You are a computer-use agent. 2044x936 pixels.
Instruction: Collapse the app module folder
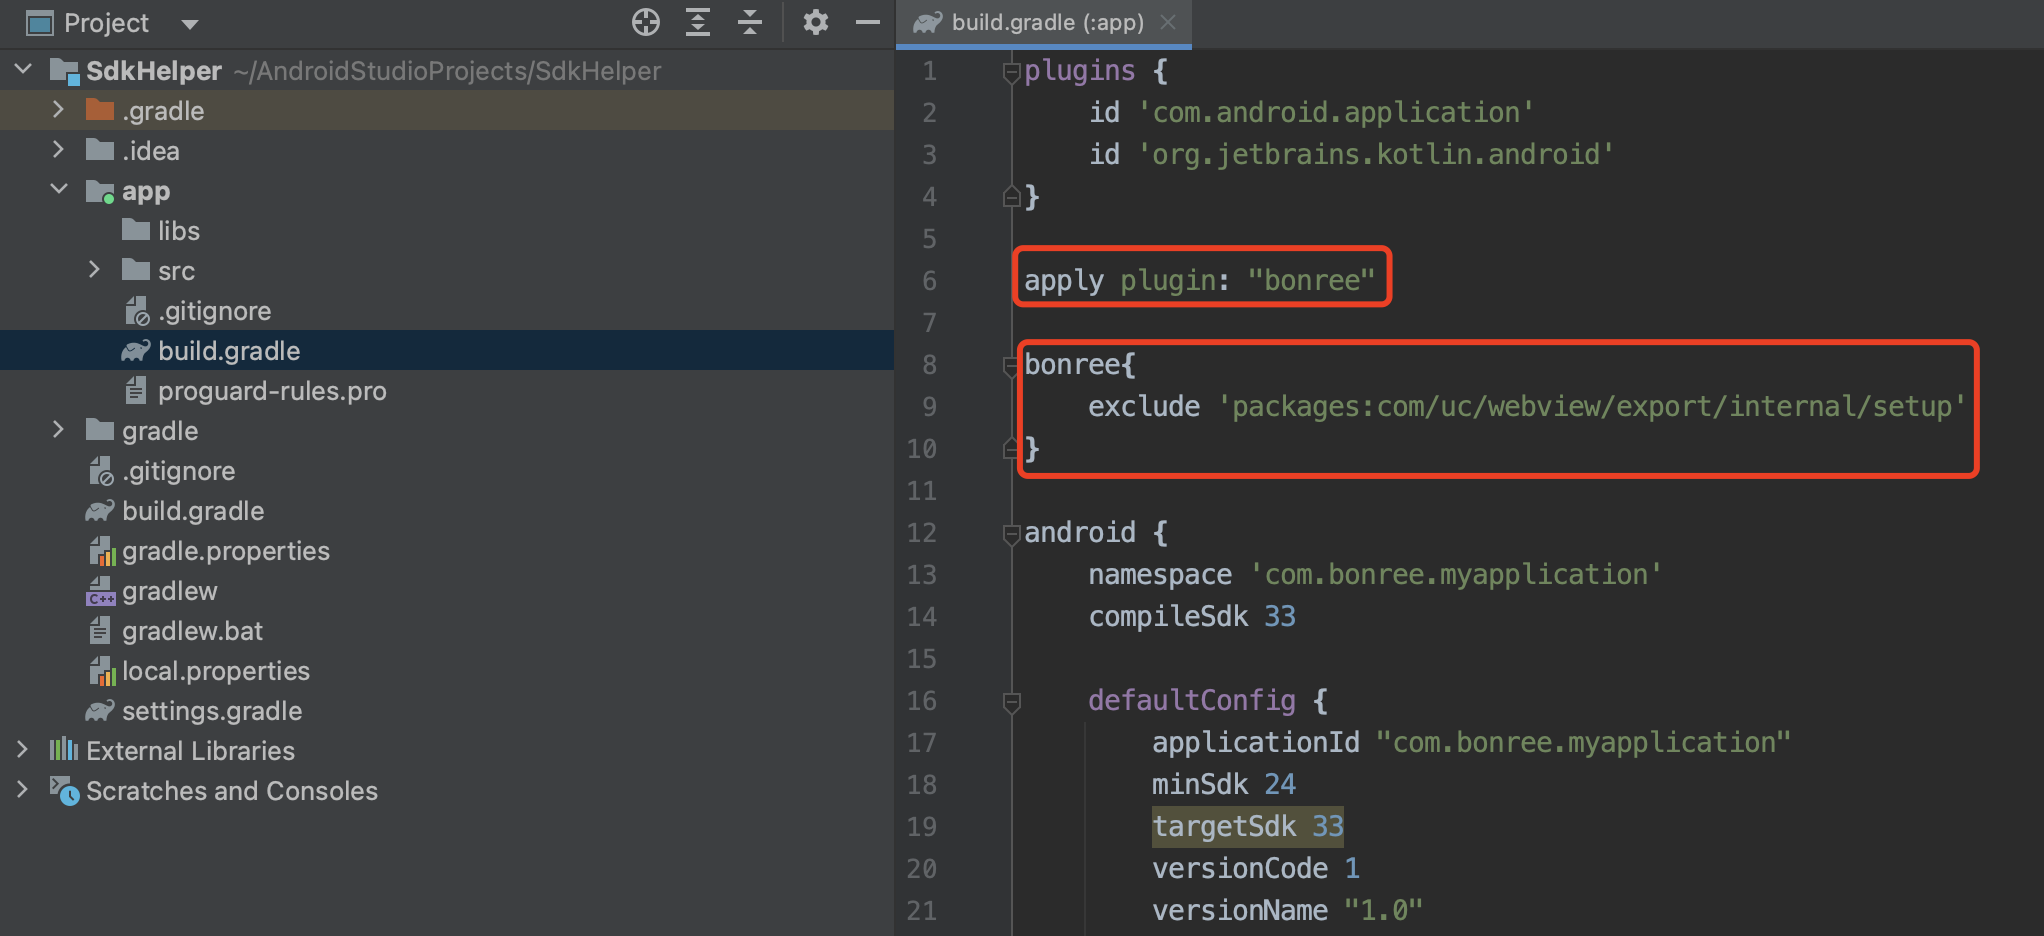click(59, 190)
